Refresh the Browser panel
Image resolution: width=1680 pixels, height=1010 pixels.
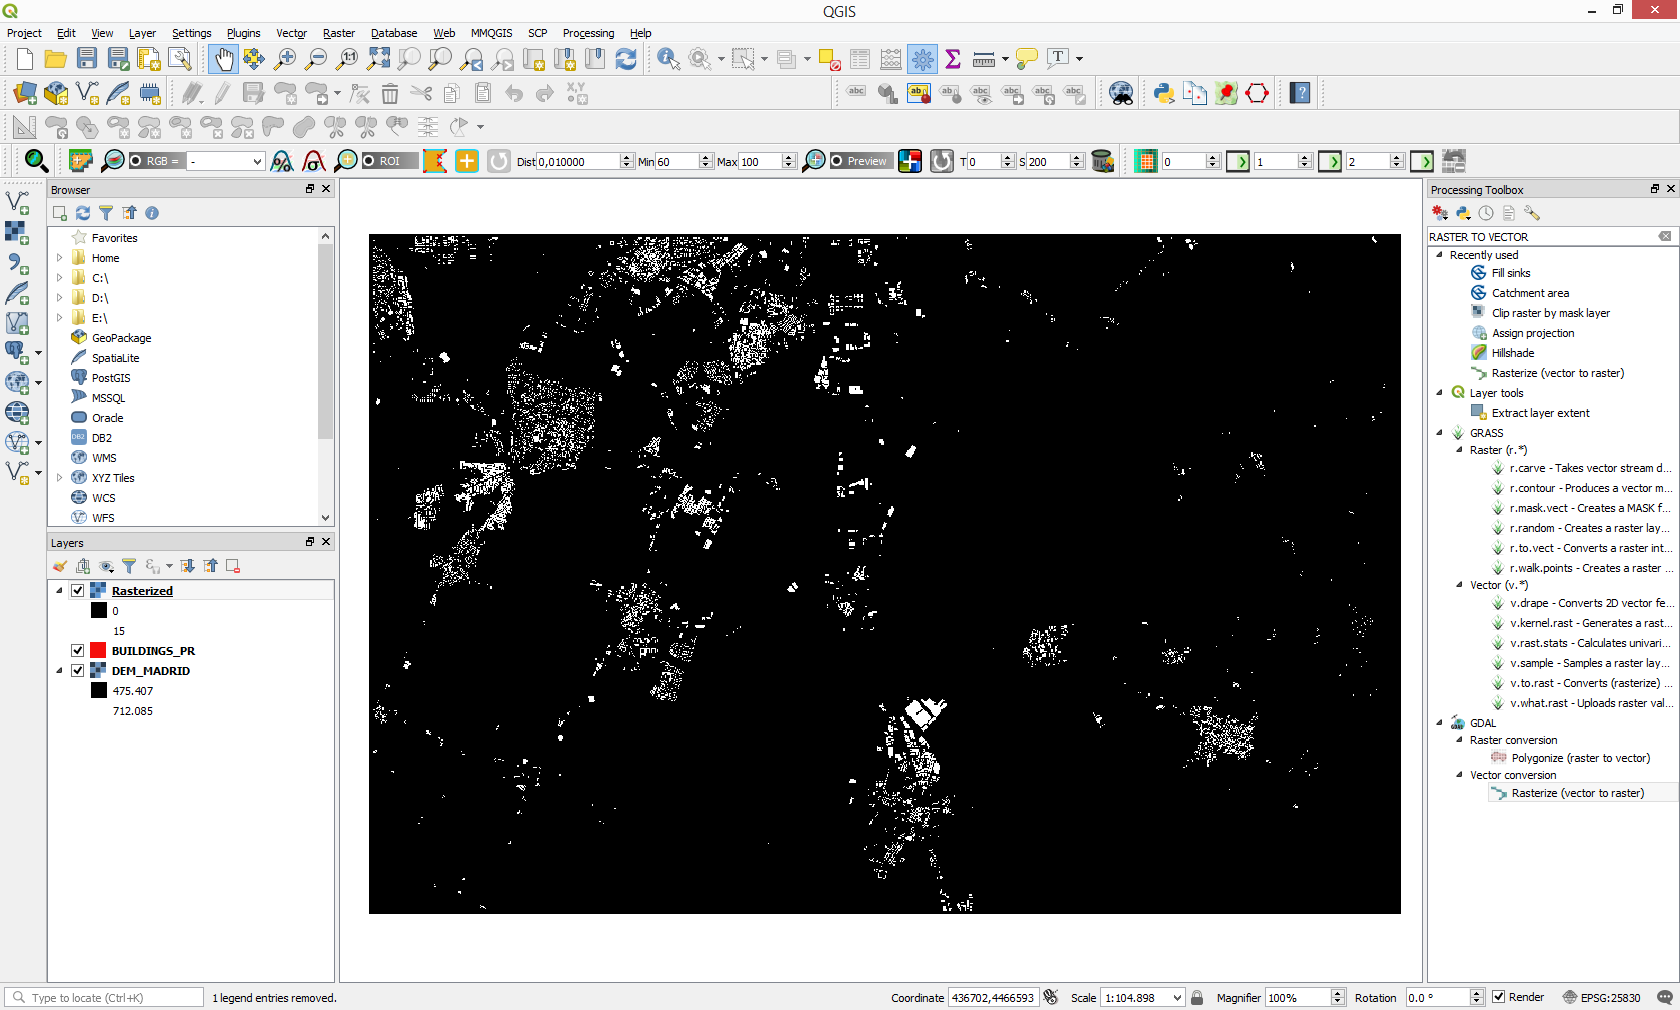pos(83,213)
